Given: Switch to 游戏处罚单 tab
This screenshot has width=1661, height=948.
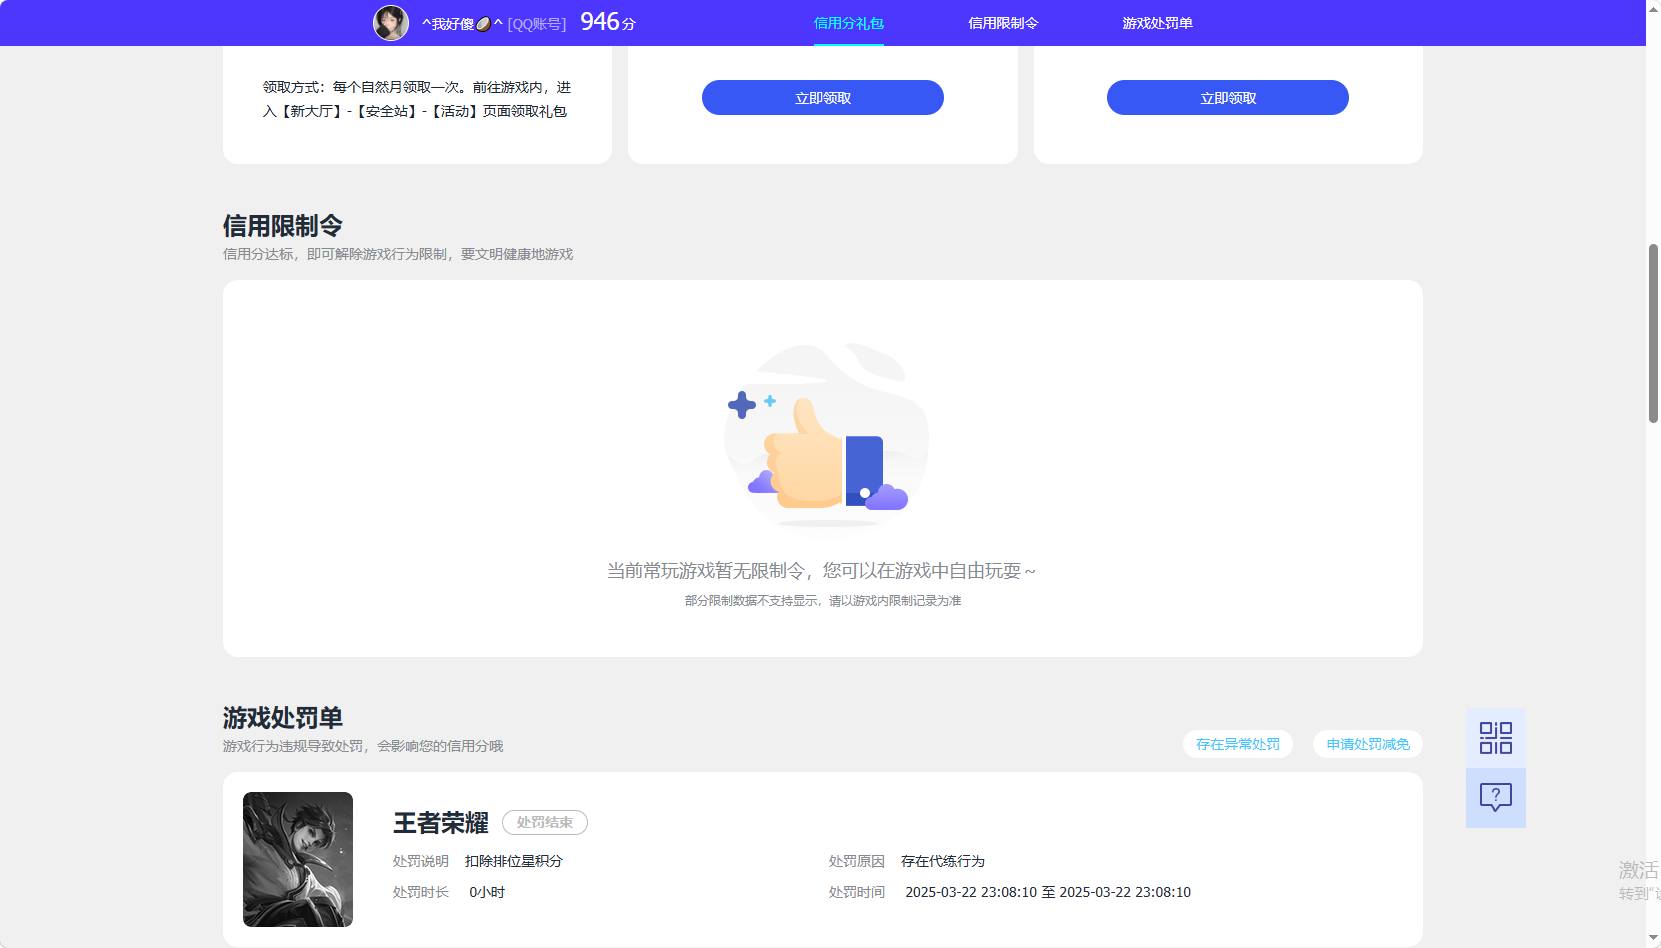Looking at the screenshot, I should [x=1157, y=23].
